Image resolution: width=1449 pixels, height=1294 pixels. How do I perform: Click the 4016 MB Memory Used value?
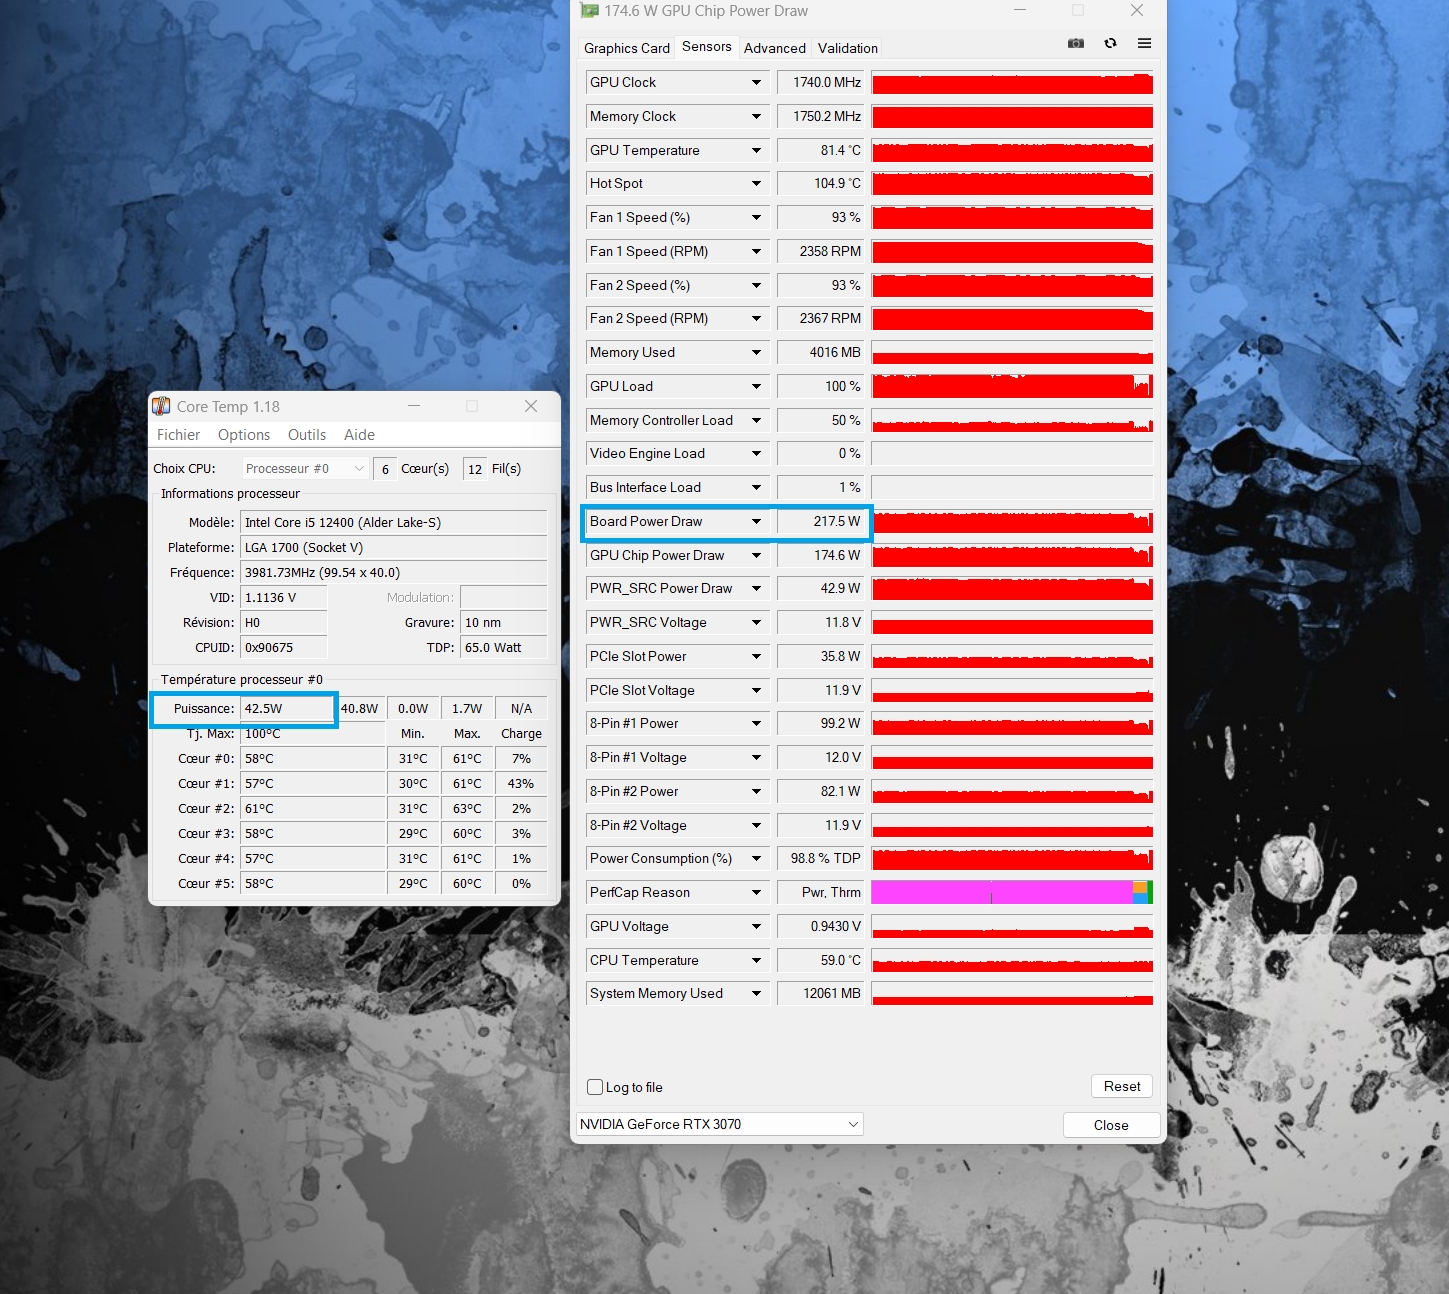pyautogui.click(x=821, y=352)
